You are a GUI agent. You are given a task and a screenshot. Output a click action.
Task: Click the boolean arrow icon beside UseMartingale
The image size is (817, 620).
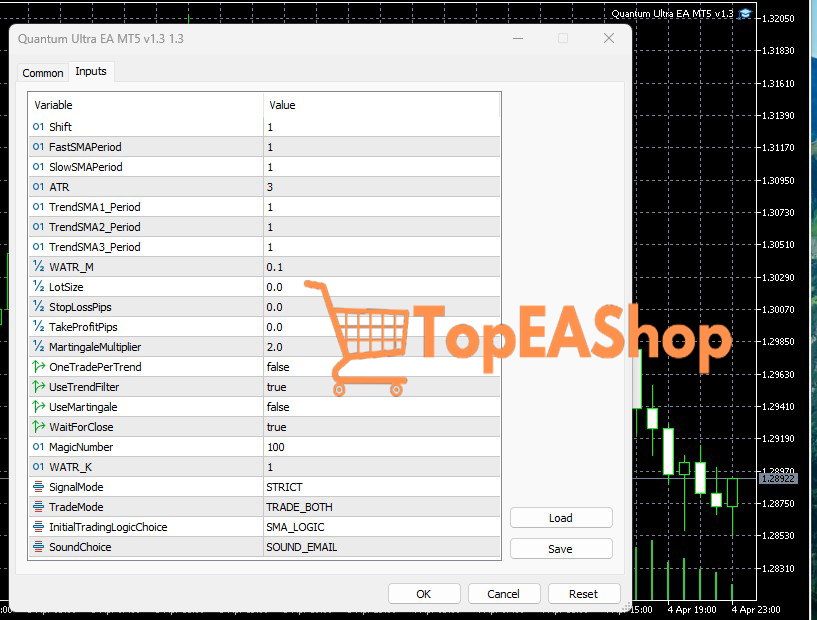(39, 407)
